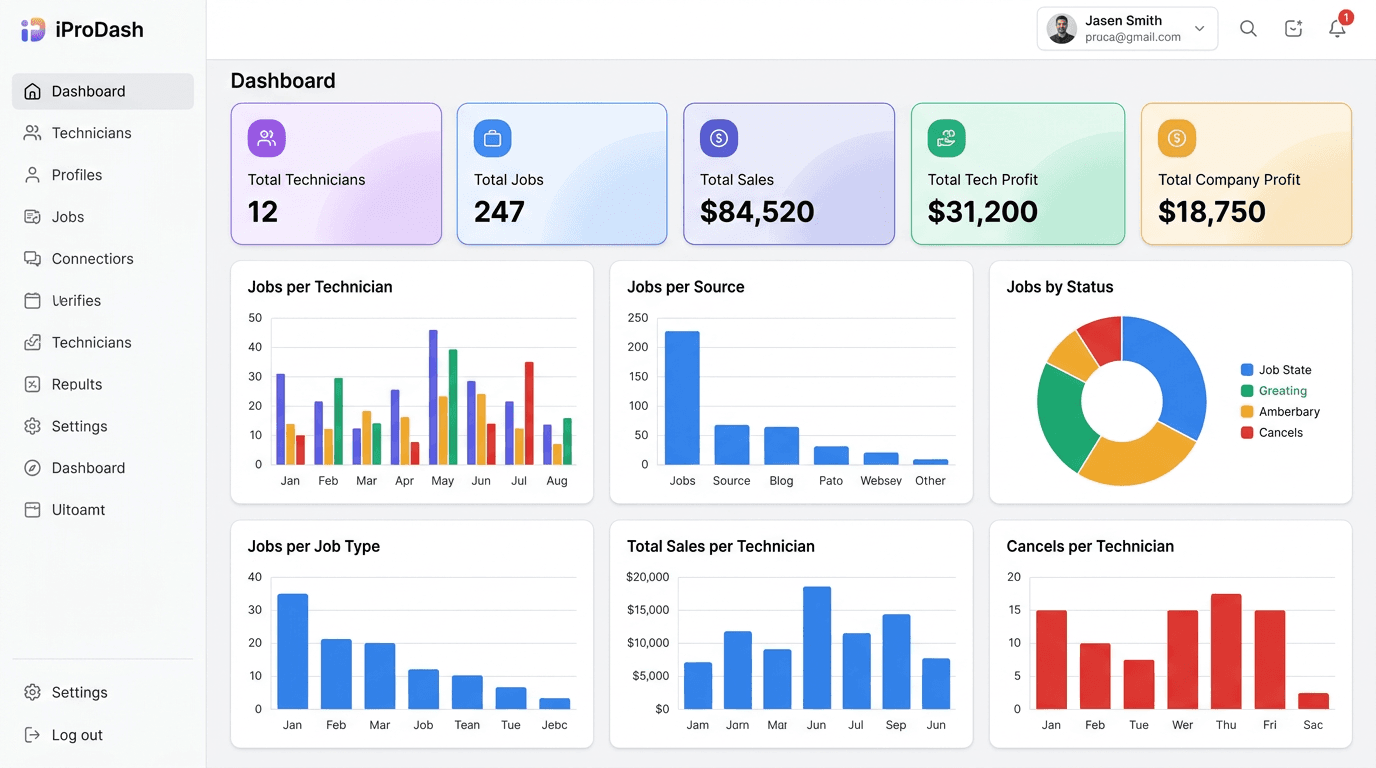Toggle the Greating legend in Jobs by Status

pyautogui.click(x=1282, y=390)
